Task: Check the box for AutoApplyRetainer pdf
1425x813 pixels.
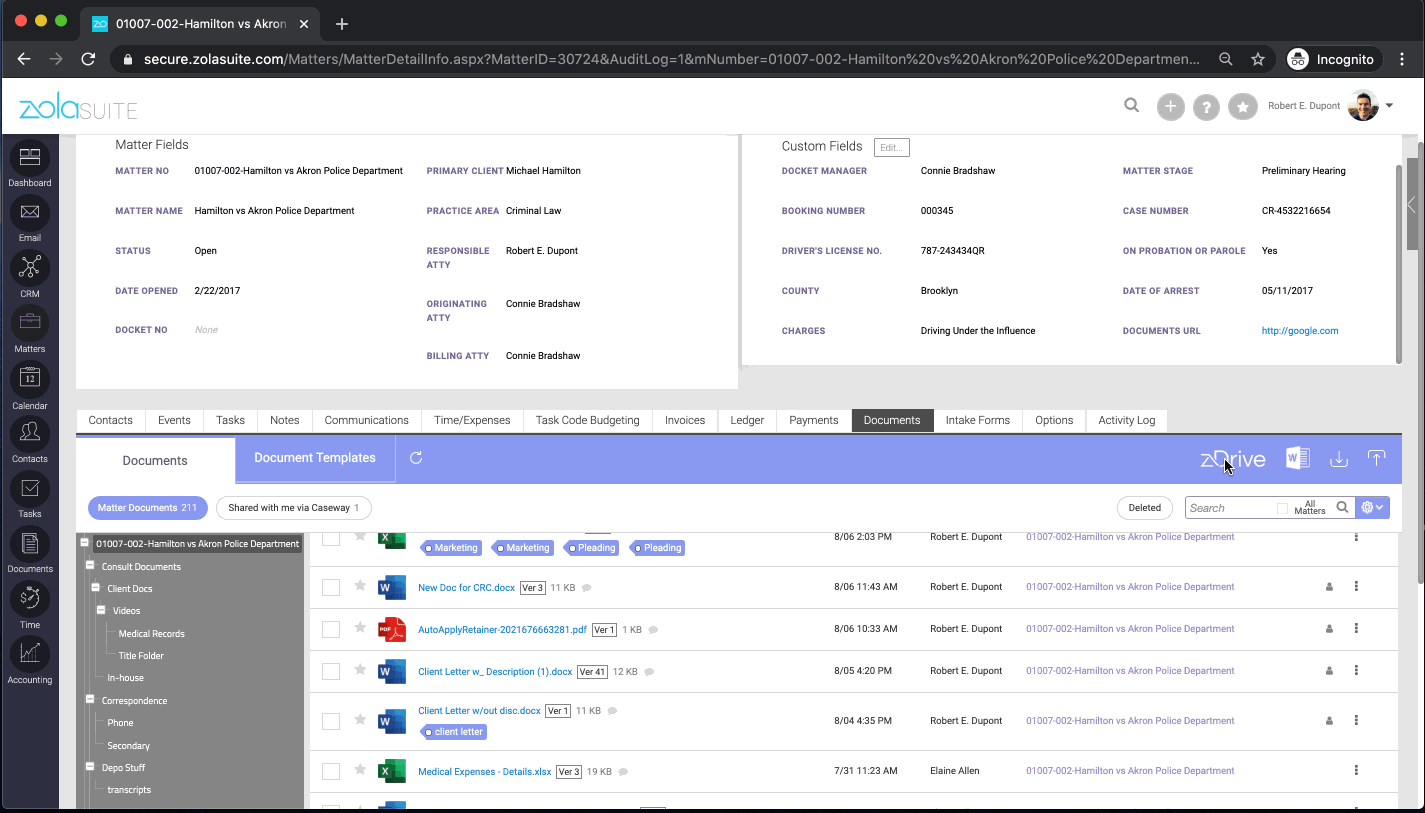Action: pos(331,629)
